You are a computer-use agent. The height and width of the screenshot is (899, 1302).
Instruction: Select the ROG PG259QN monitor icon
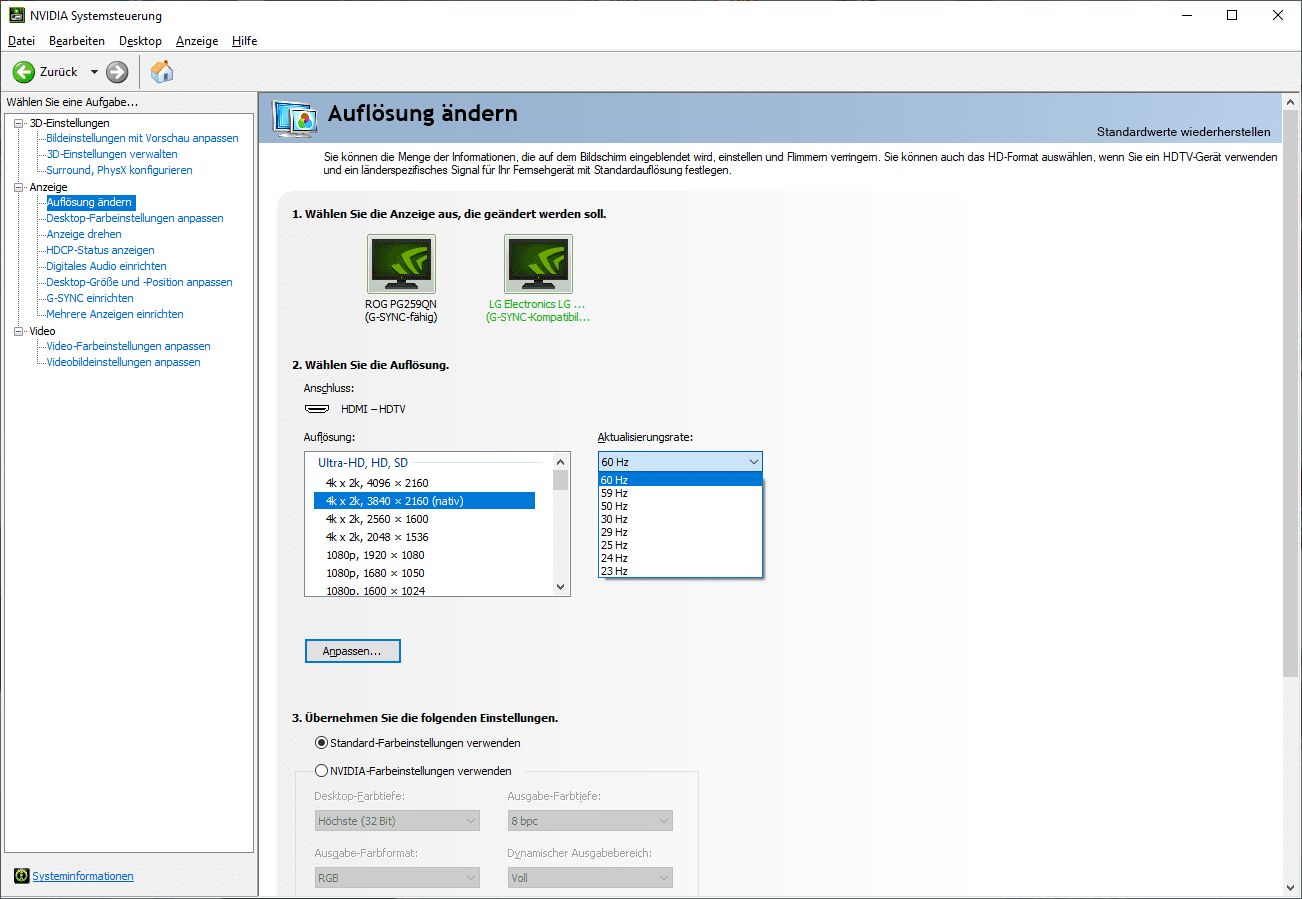click(401, 264)
